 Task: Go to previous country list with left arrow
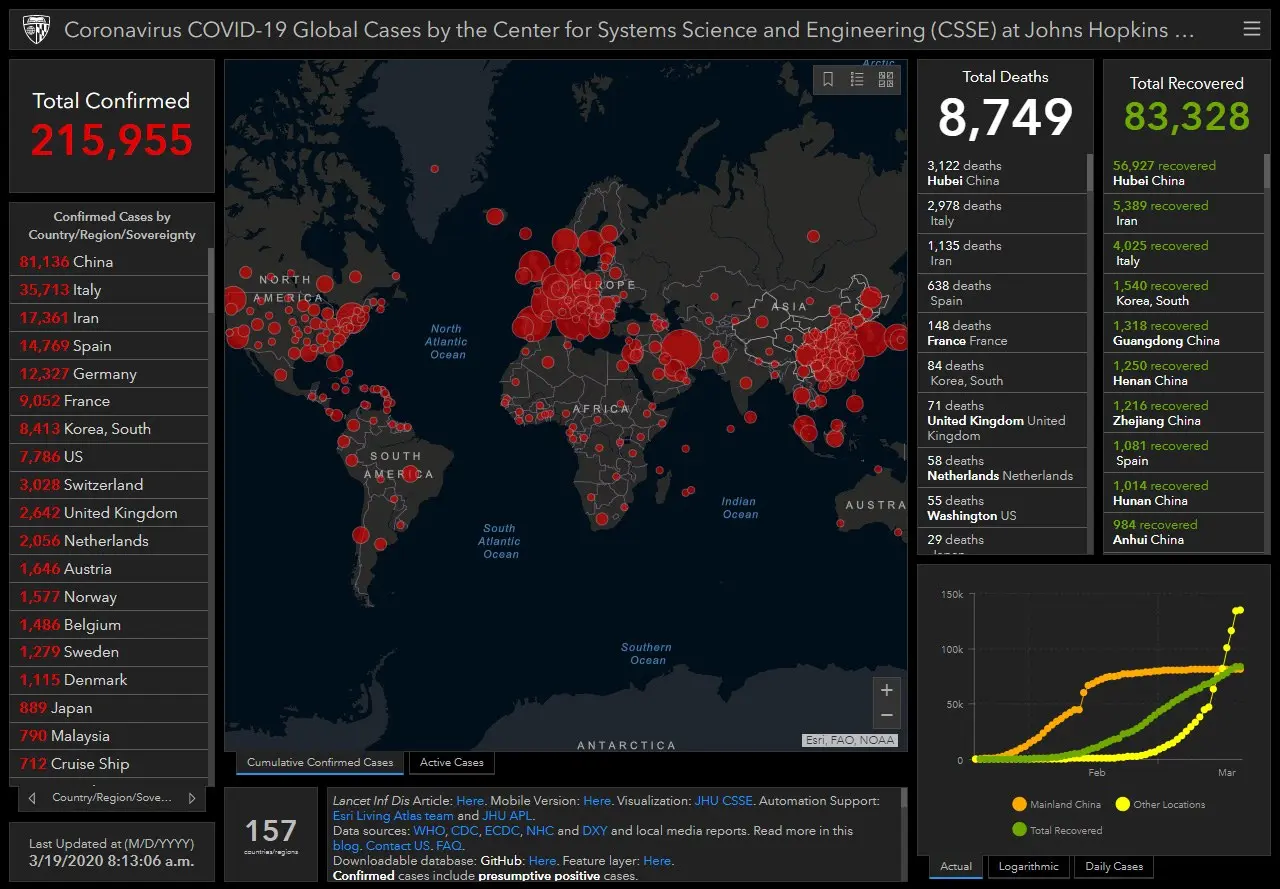(x=32, y=798)
